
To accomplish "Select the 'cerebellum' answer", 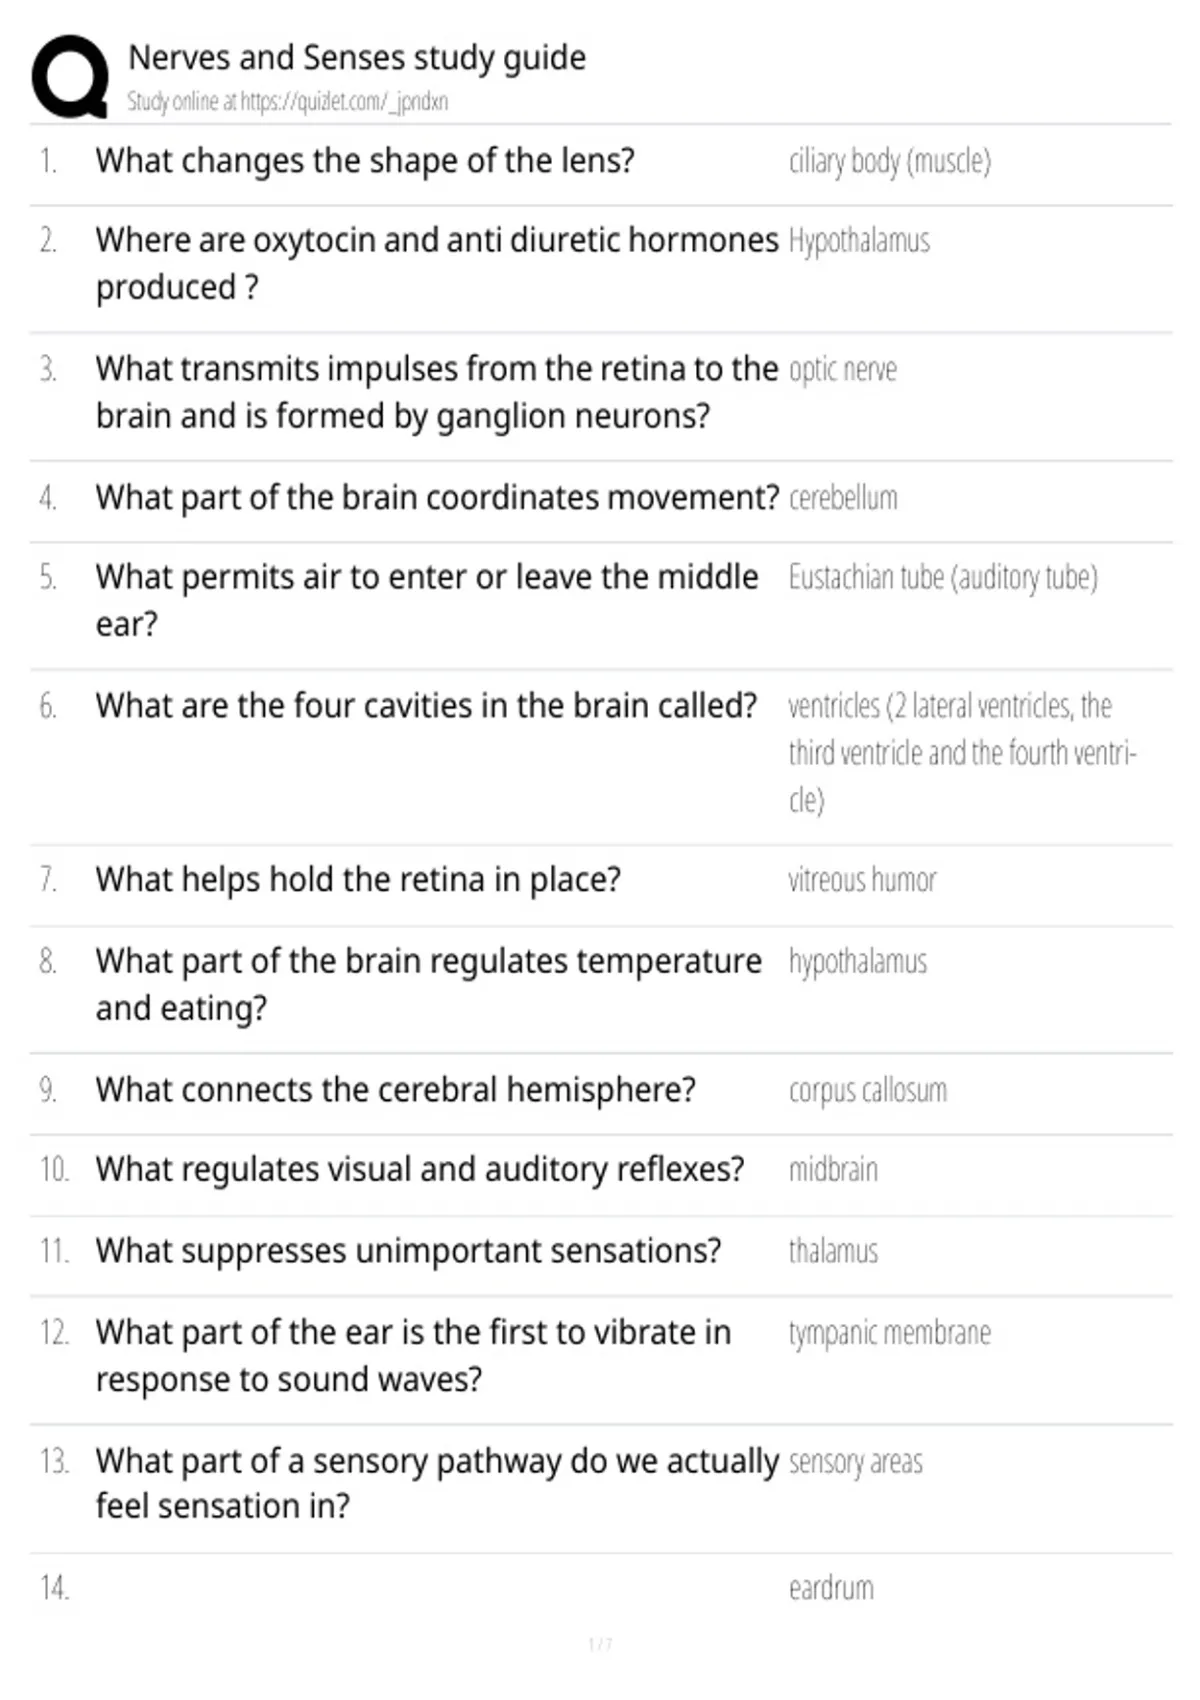I will pyautogui.click(x=843, y=498).
